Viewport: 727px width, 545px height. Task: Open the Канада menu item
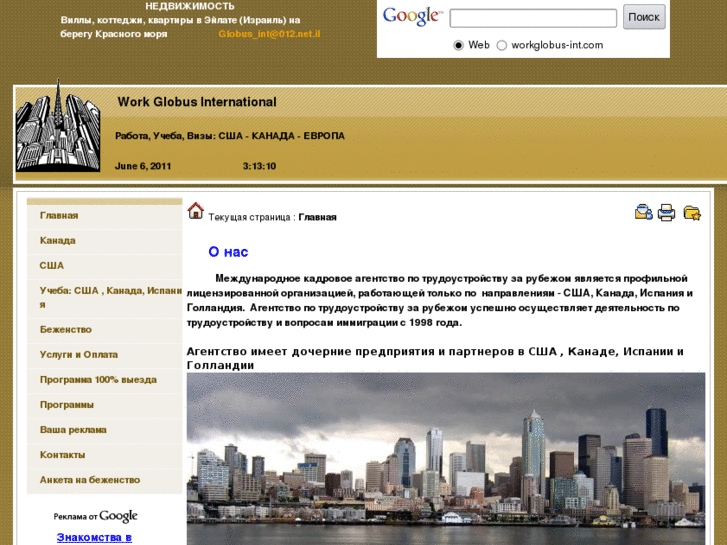point(105,241)
